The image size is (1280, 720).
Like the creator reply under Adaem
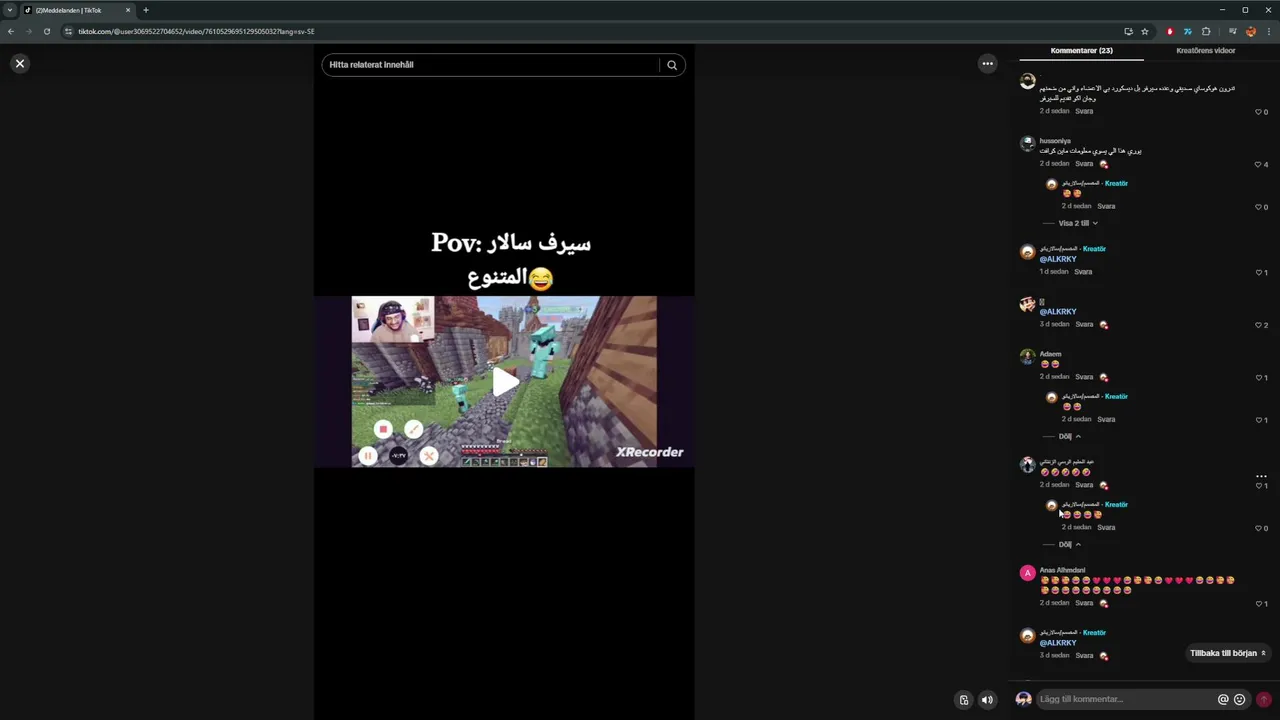[x=1258, y=420]
